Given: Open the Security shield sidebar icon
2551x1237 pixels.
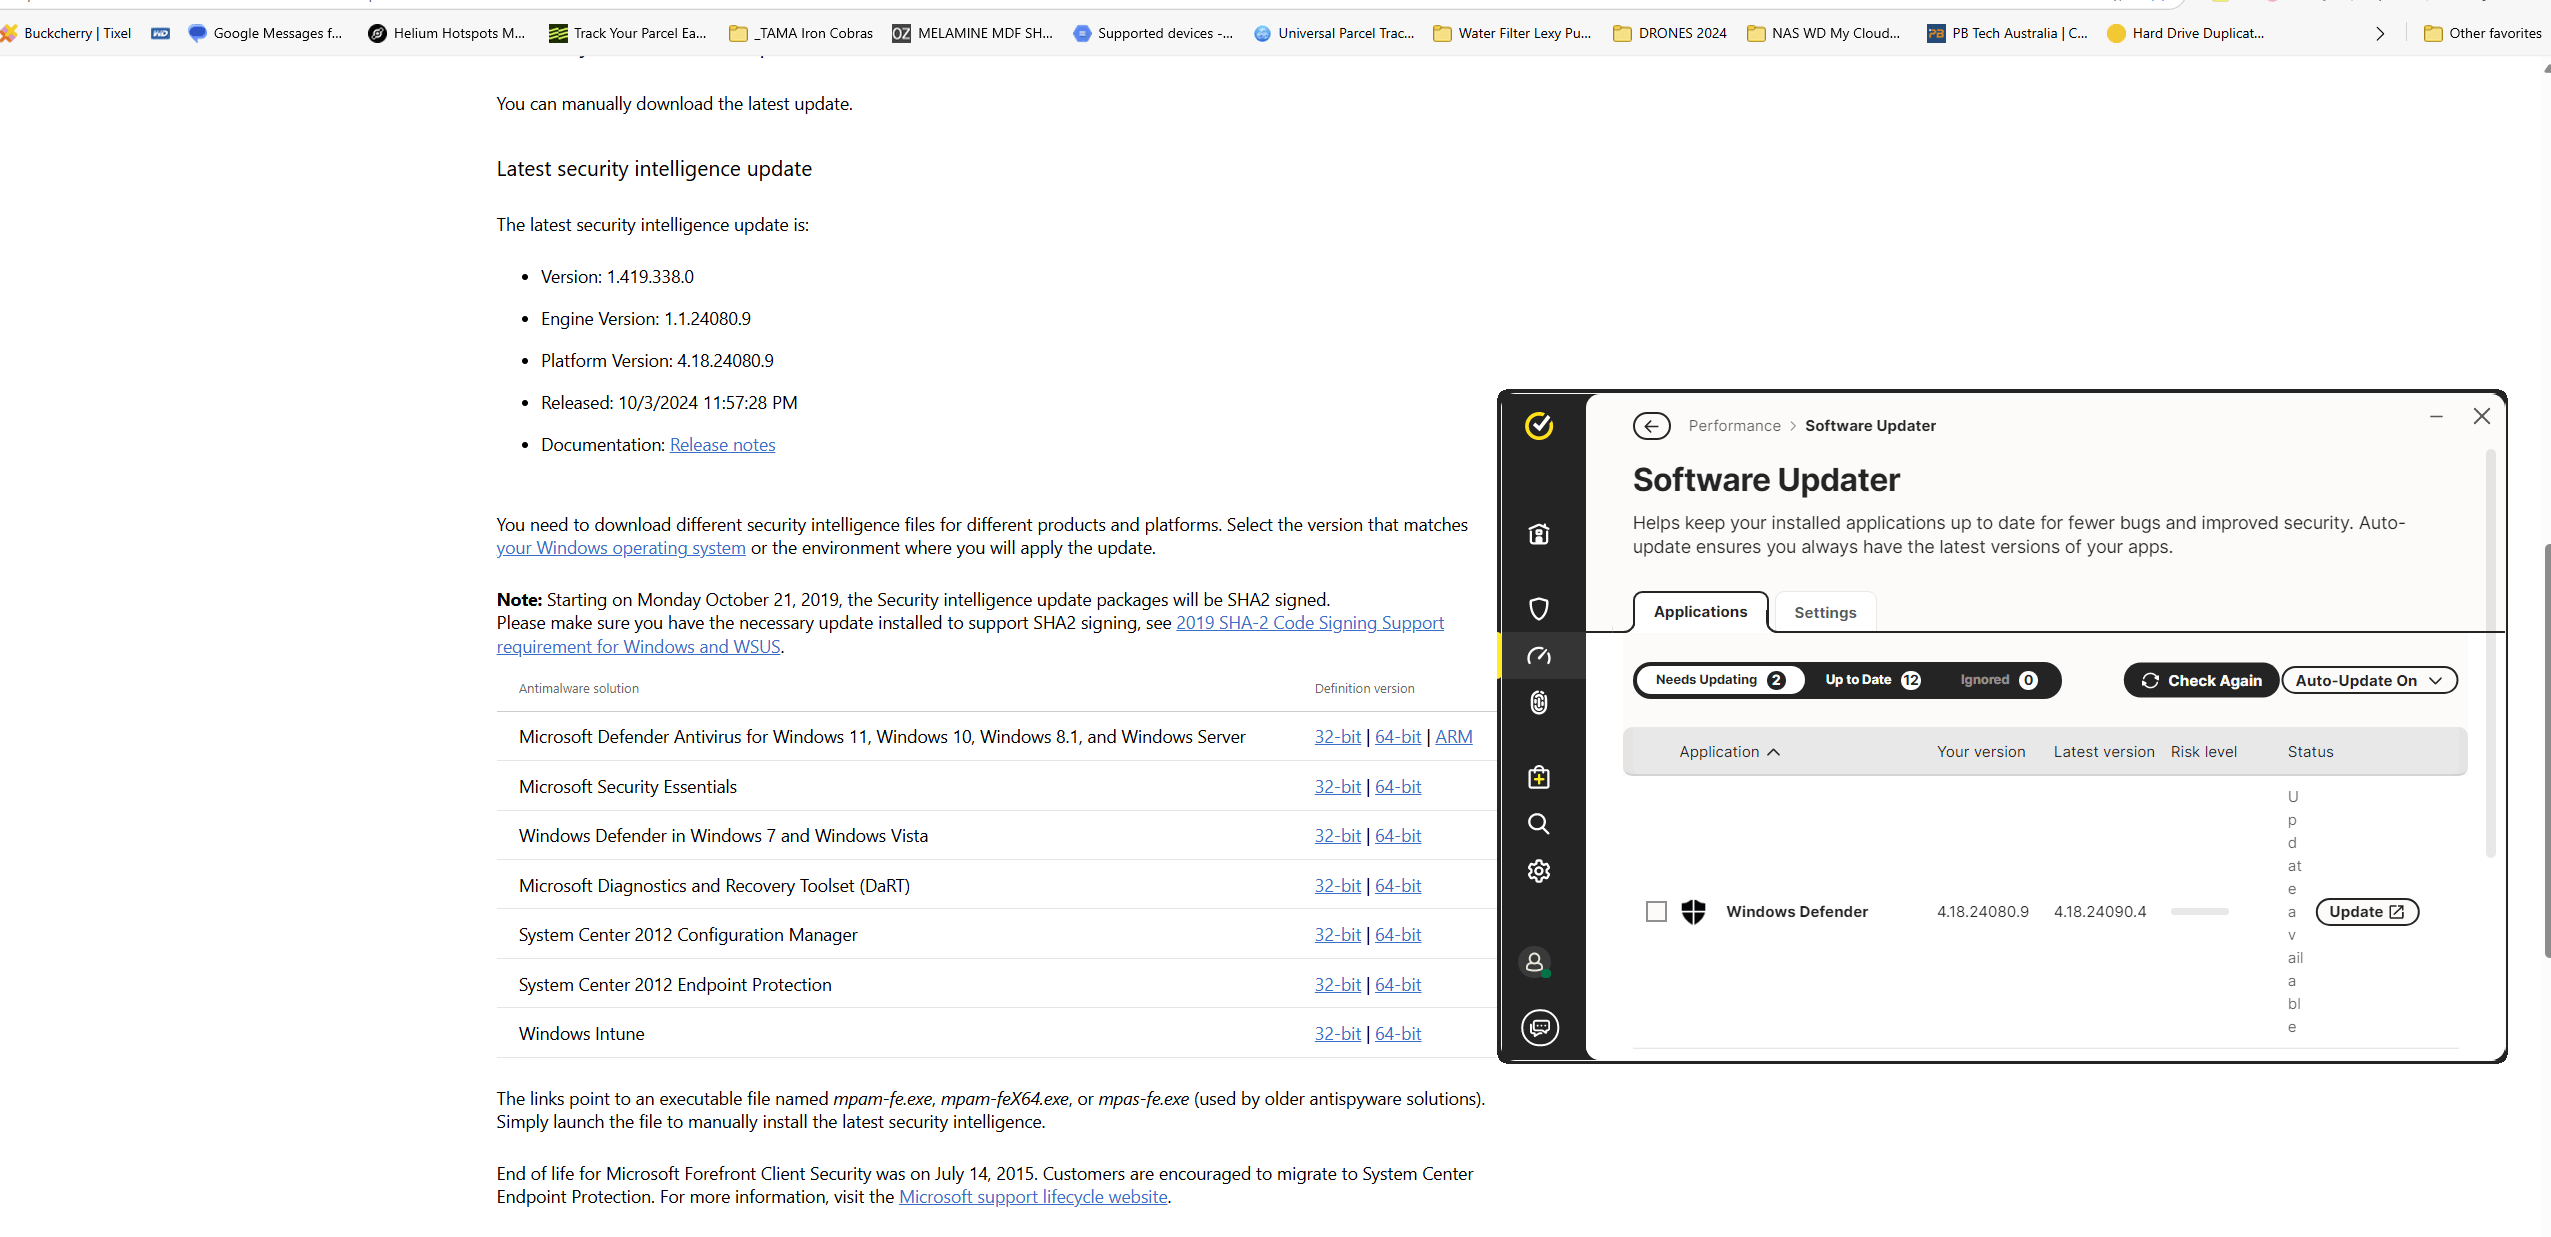Looking at the screenshot, I should tap(1539, 608).
